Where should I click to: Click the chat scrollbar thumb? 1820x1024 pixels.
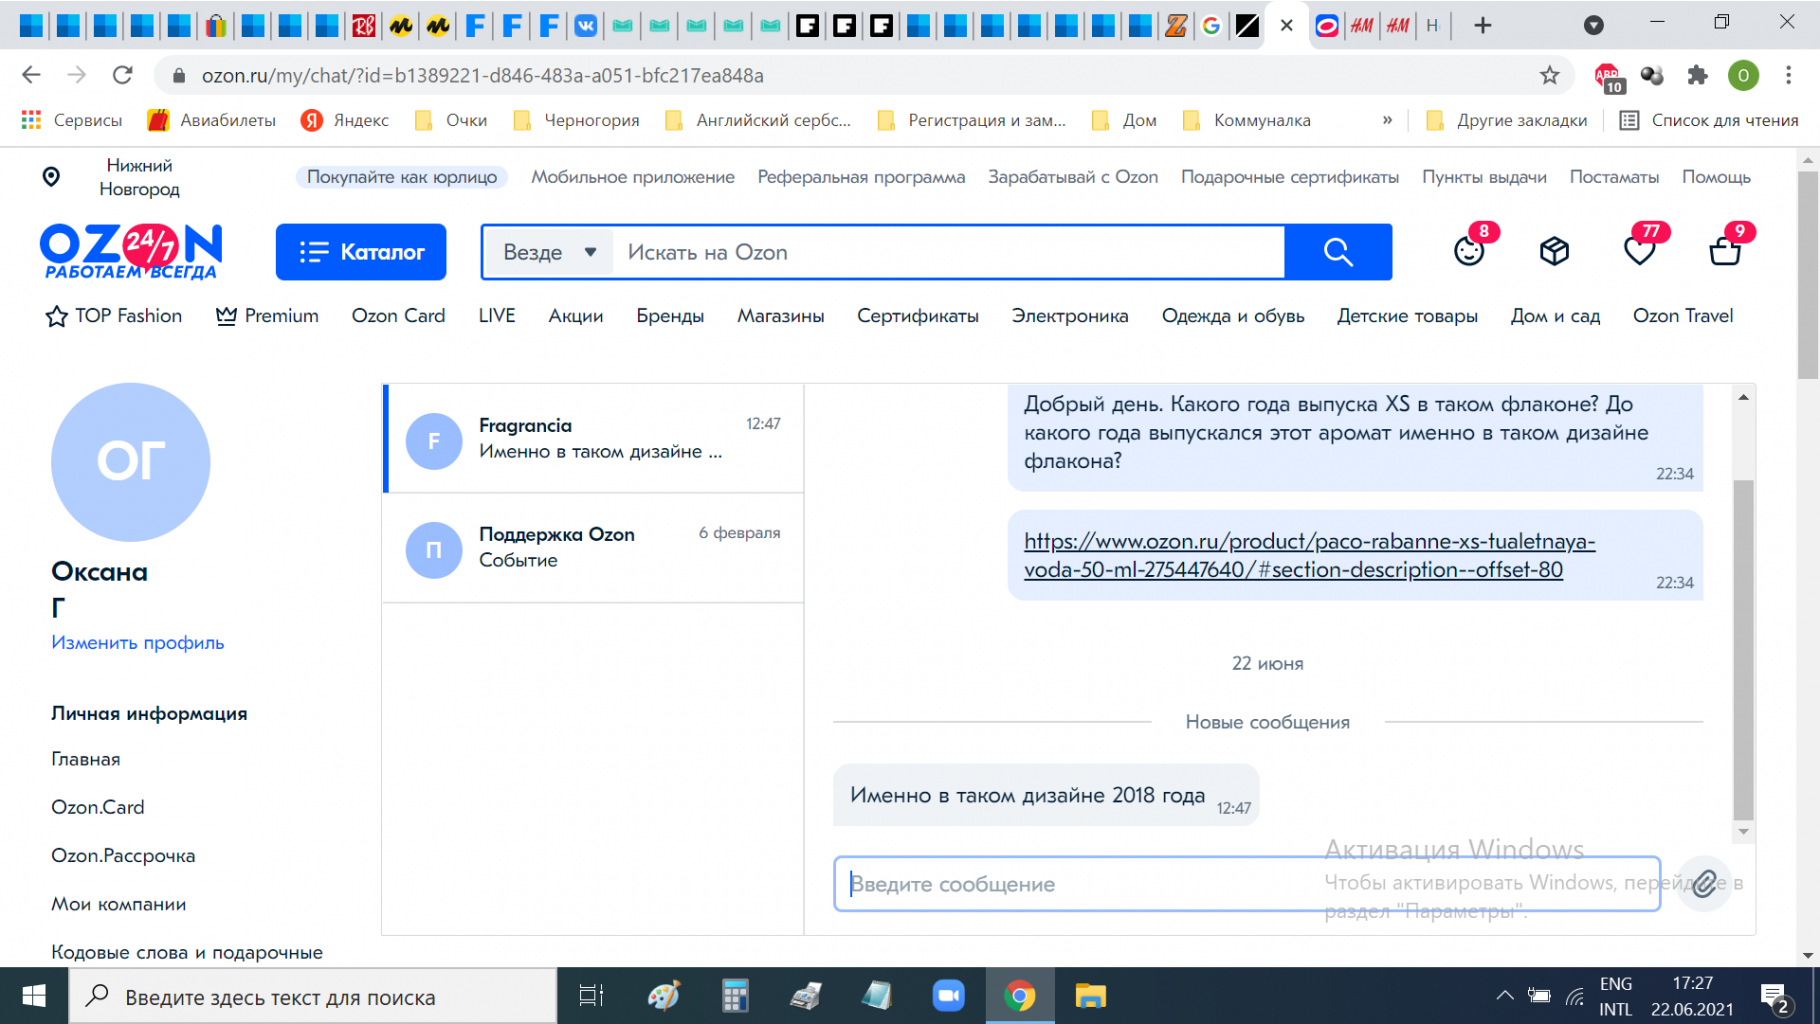pos(1743,649)
